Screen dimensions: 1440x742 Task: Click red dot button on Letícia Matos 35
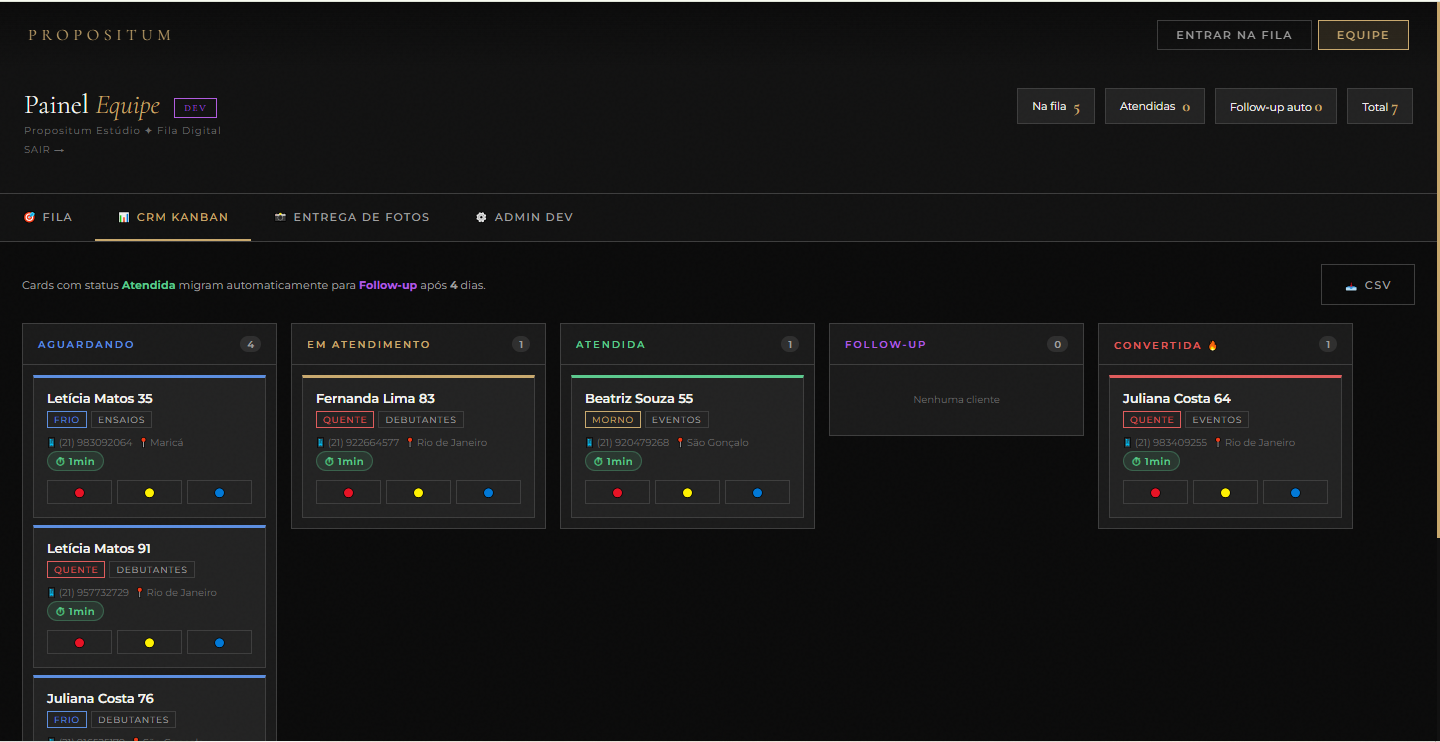click(x=79, y=492)
